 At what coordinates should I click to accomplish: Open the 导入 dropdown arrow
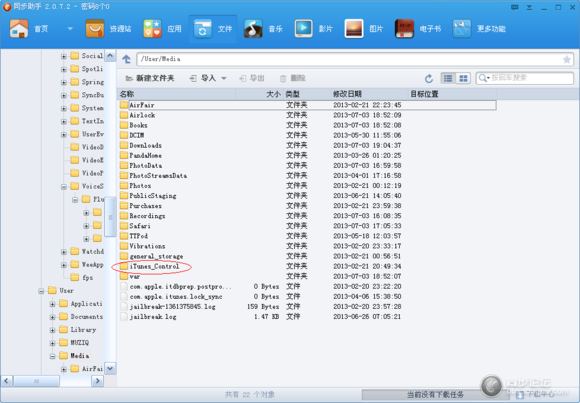tap(224, 78)
